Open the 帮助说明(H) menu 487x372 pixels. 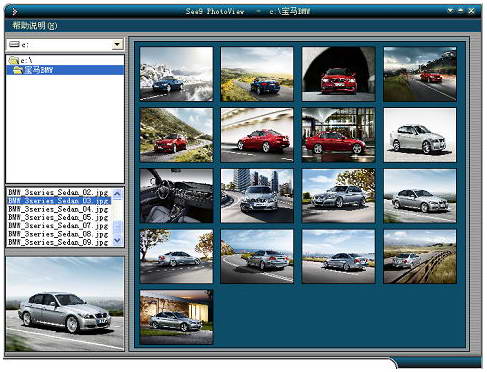tap(35, 26)
